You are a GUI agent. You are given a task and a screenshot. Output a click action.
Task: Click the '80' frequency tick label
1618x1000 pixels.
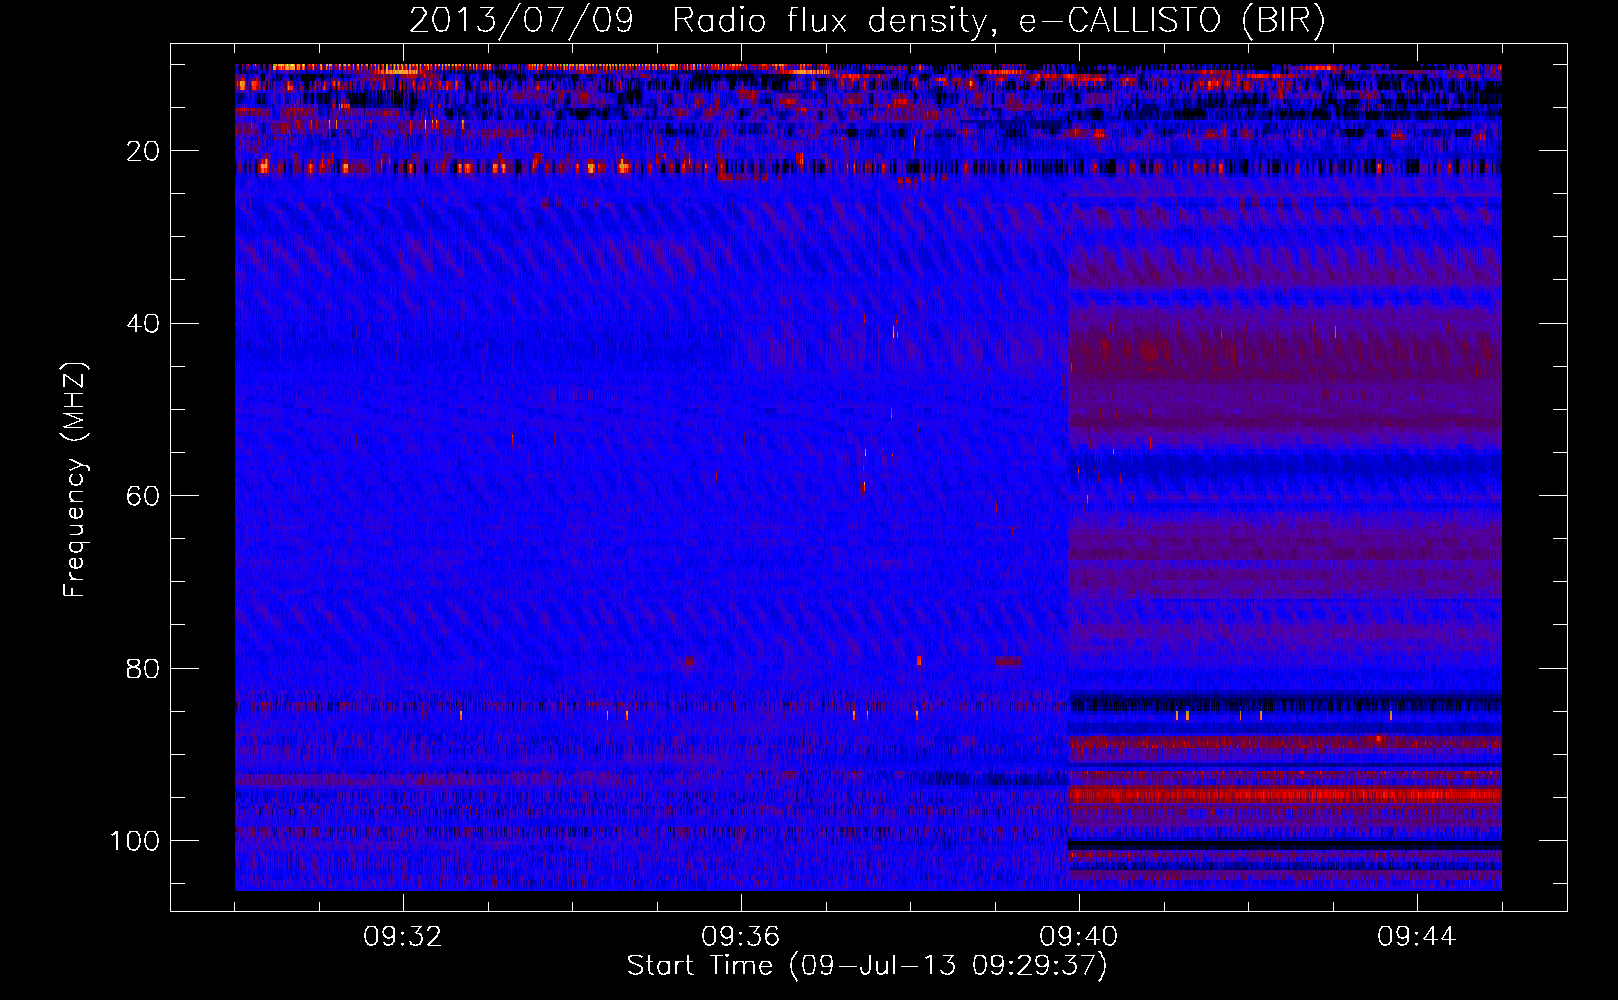point(144,668)
